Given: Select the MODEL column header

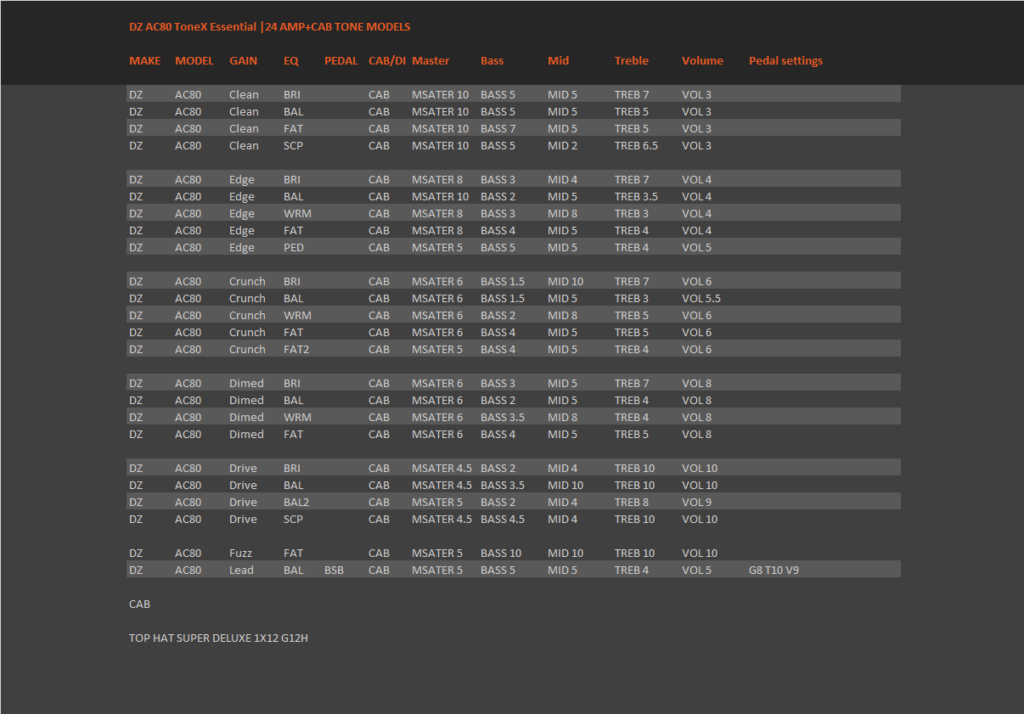Looking at the screenshot, I should point(194,61).
